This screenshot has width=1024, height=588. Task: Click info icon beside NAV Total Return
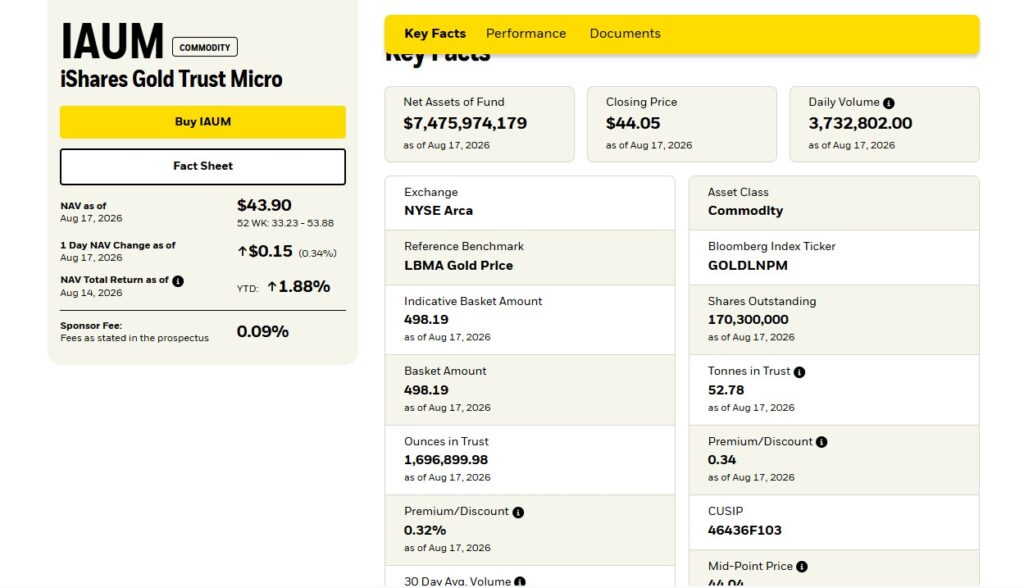(178, 281)
